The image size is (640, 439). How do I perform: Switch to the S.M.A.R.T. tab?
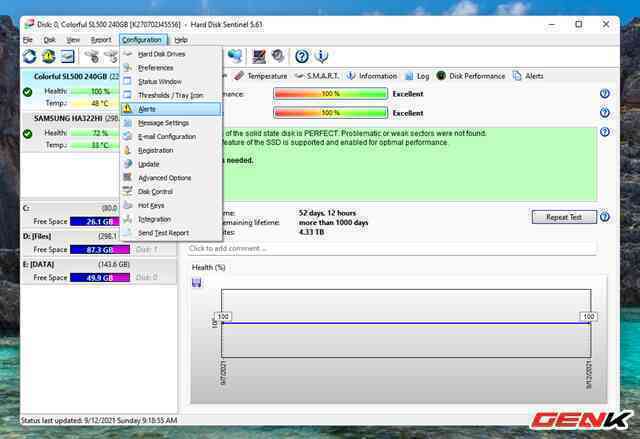click(x=317, y=76)
